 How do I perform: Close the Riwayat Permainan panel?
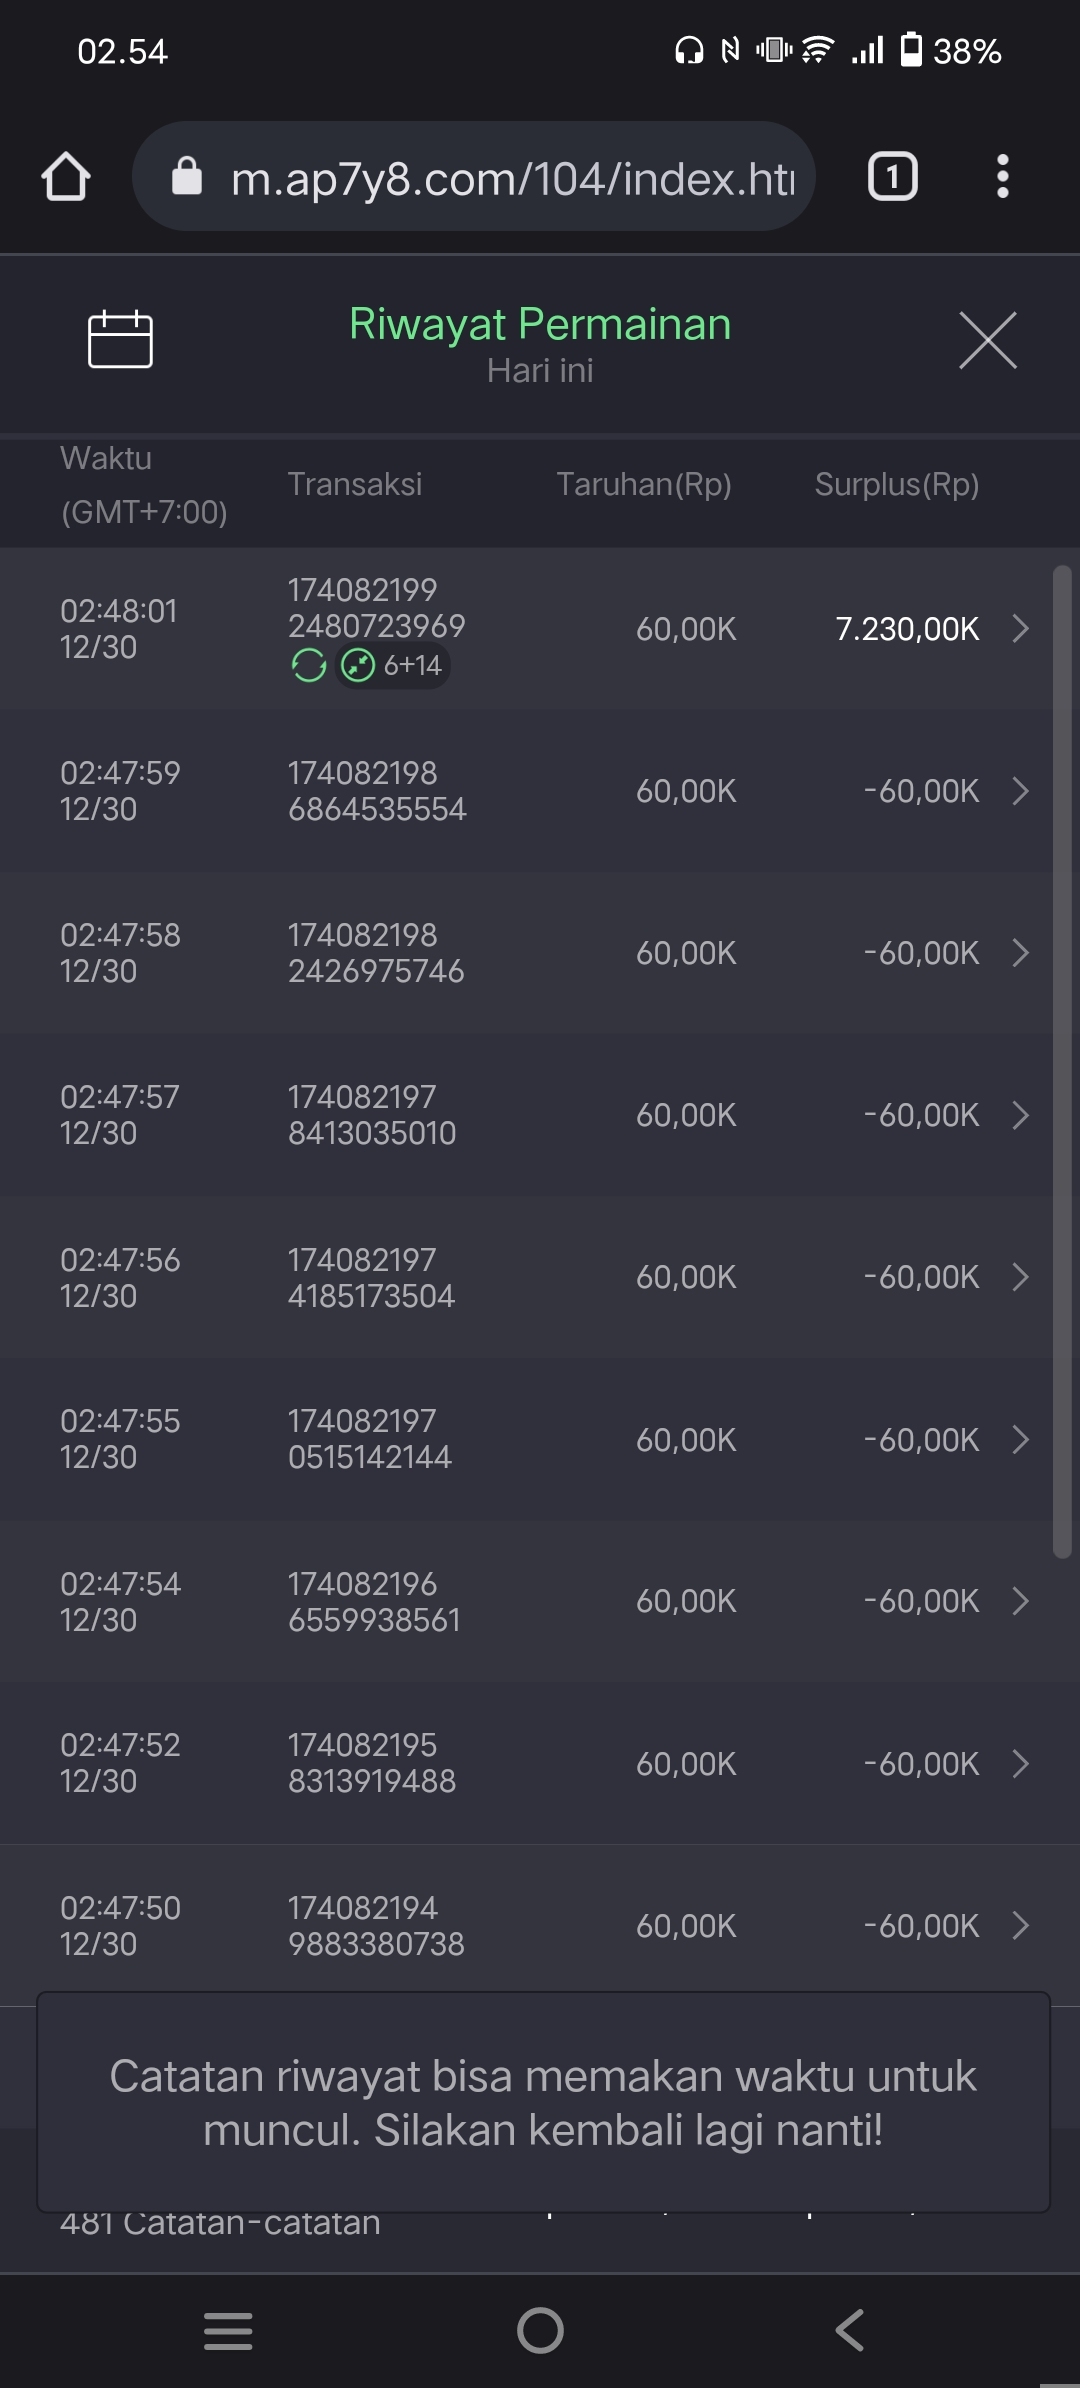(987, 340)
